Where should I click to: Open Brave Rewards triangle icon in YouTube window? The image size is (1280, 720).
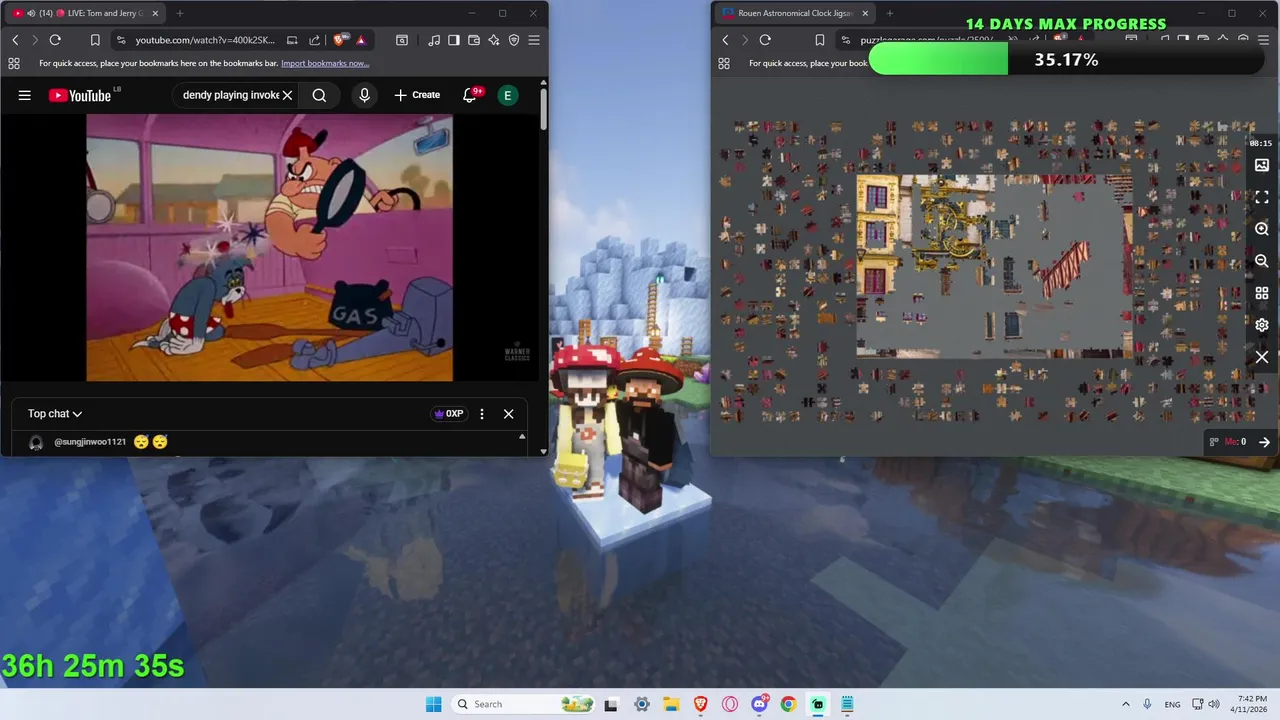pyautogui.click(x=361, y=40)
